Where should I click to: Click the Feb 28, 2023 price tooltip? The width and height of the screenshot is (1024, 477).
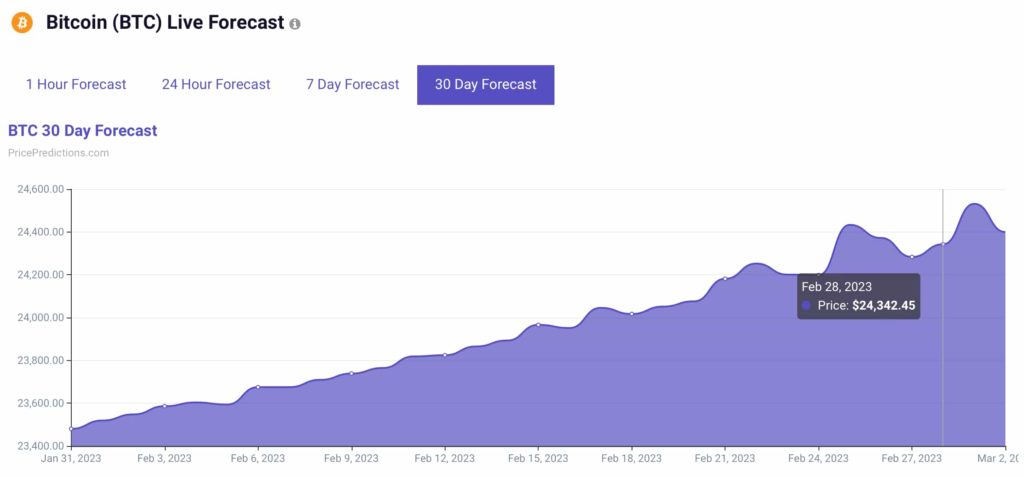tap(859, 296)
